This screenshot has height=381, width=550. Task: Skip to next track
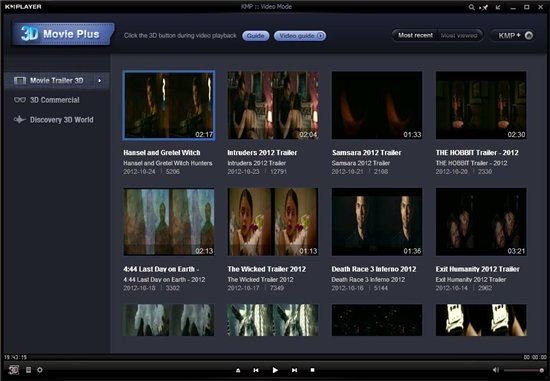[294, 370]
